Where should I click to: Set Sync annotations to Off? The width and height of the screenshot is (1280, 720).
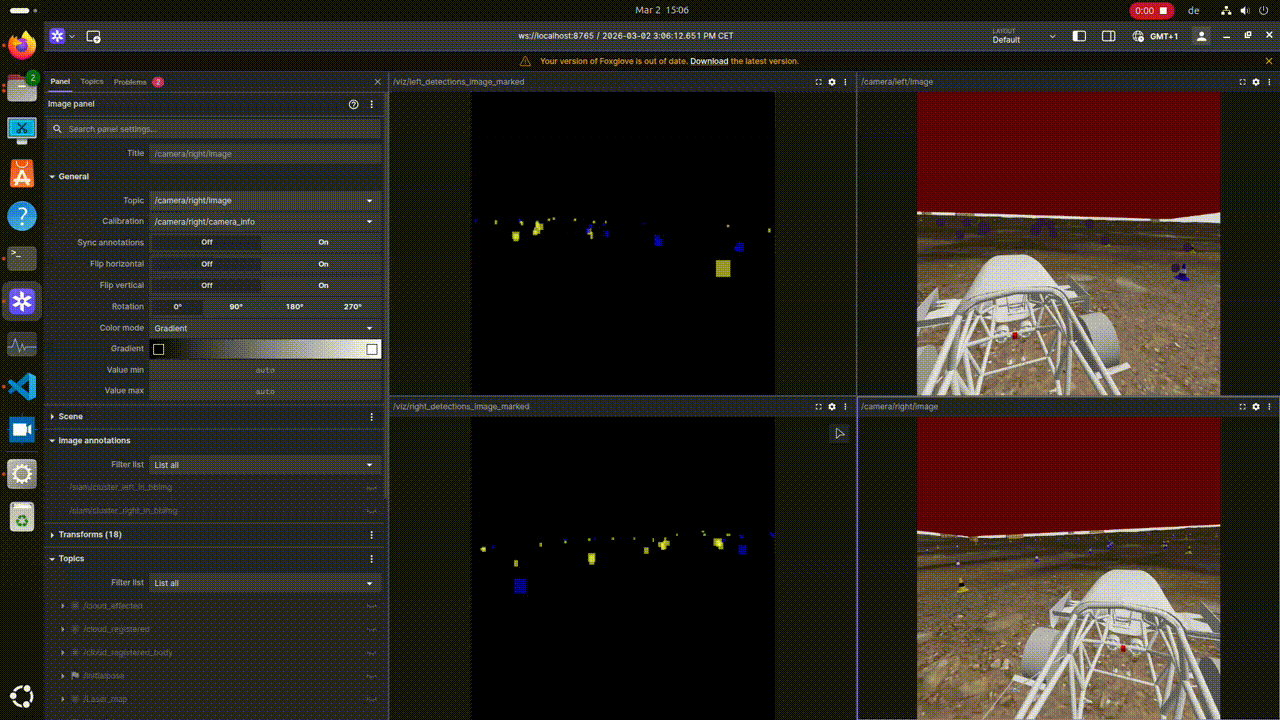(x=207, y=242)
